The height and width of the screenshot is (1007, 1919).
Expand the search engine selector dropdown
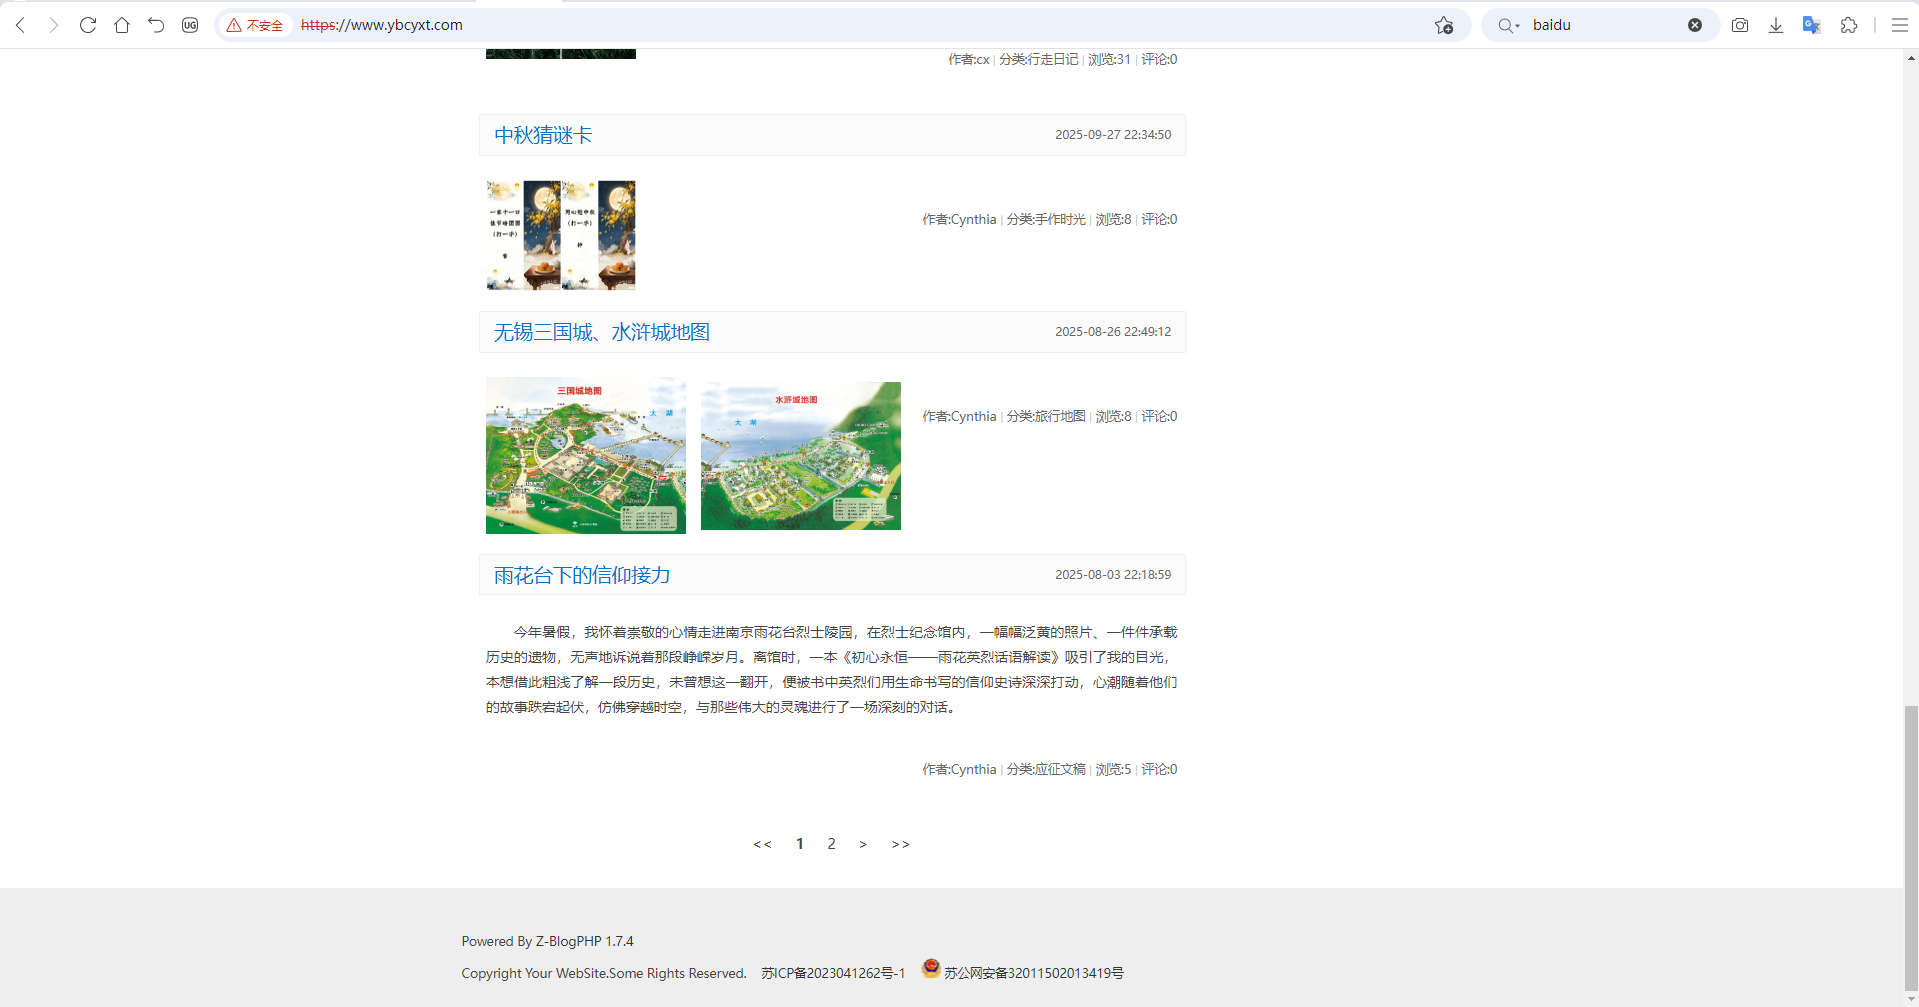tap(1508, 25)
